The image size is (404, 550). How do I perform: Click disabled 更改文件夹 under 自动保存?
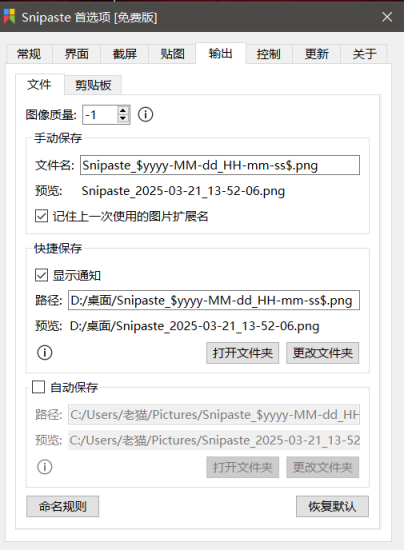pyautogui.click(x=322, y=467)
